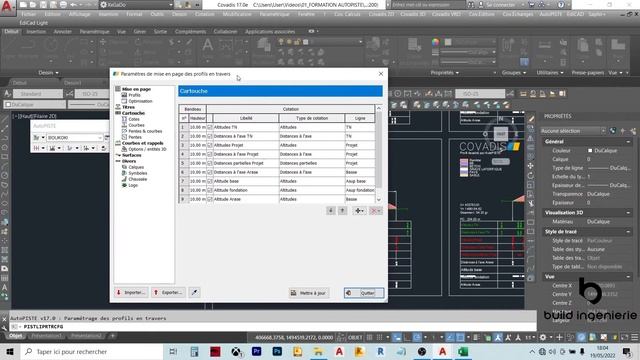
Task: Click the eyedropper pick button in dialog
Action: pos(194,292)
